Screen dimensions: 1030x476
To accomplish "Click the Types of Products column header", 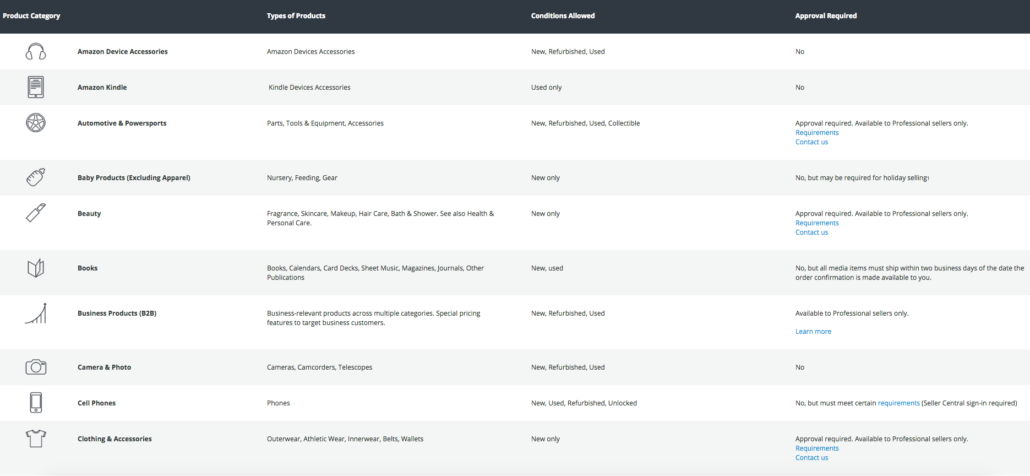I will tap(296, 16).
